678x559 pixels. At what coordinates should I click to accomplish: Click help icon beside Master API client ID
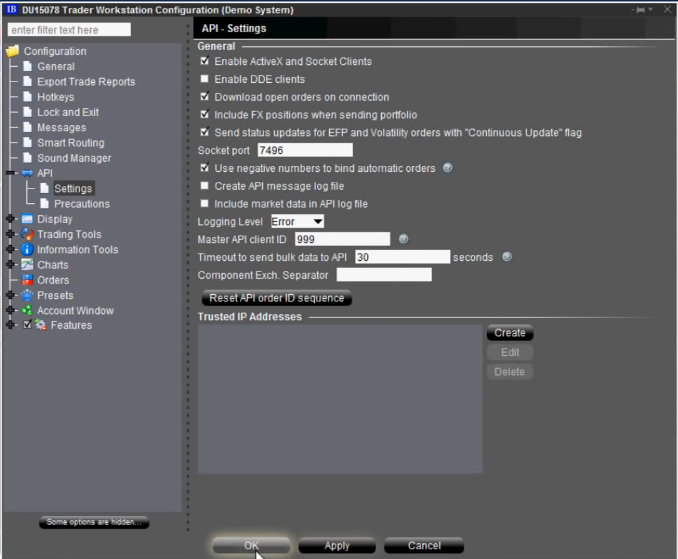pyautogui.click(x=403, y=239)
